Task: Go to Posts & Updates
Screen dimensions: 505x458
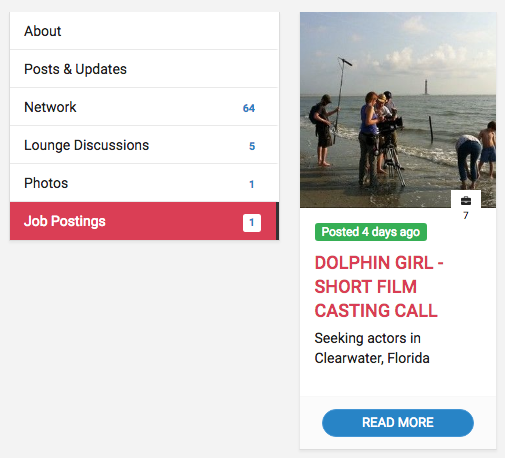Action: tap(144, 69)
